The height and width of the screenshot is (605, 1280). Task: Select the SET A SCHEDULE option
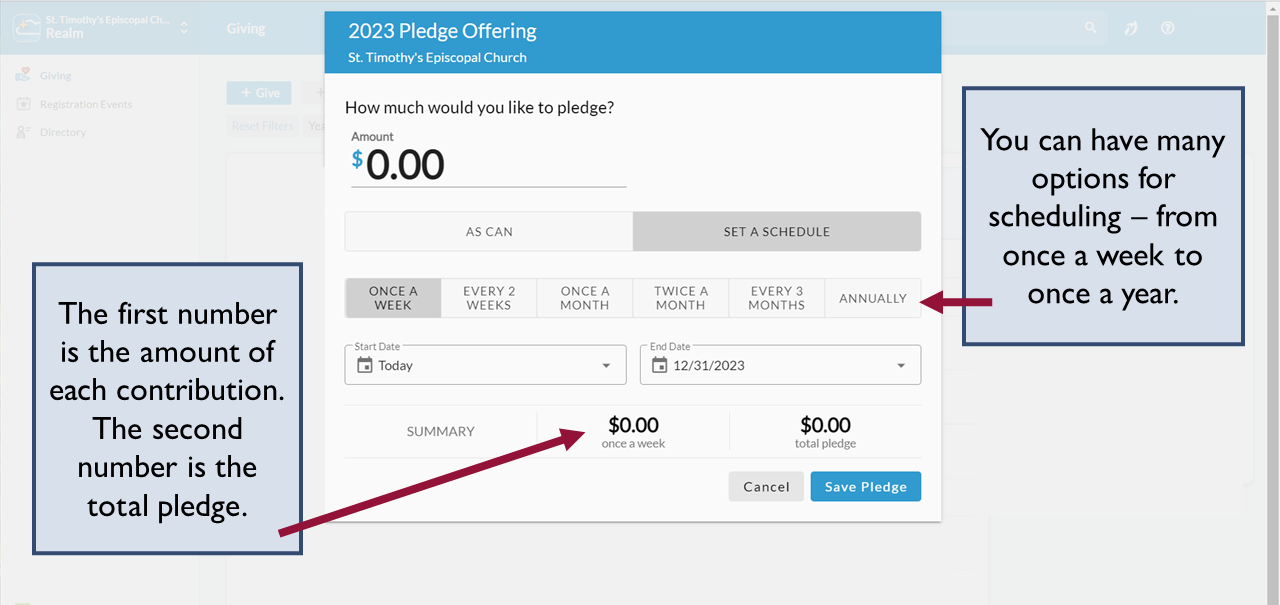coord(776,231)
